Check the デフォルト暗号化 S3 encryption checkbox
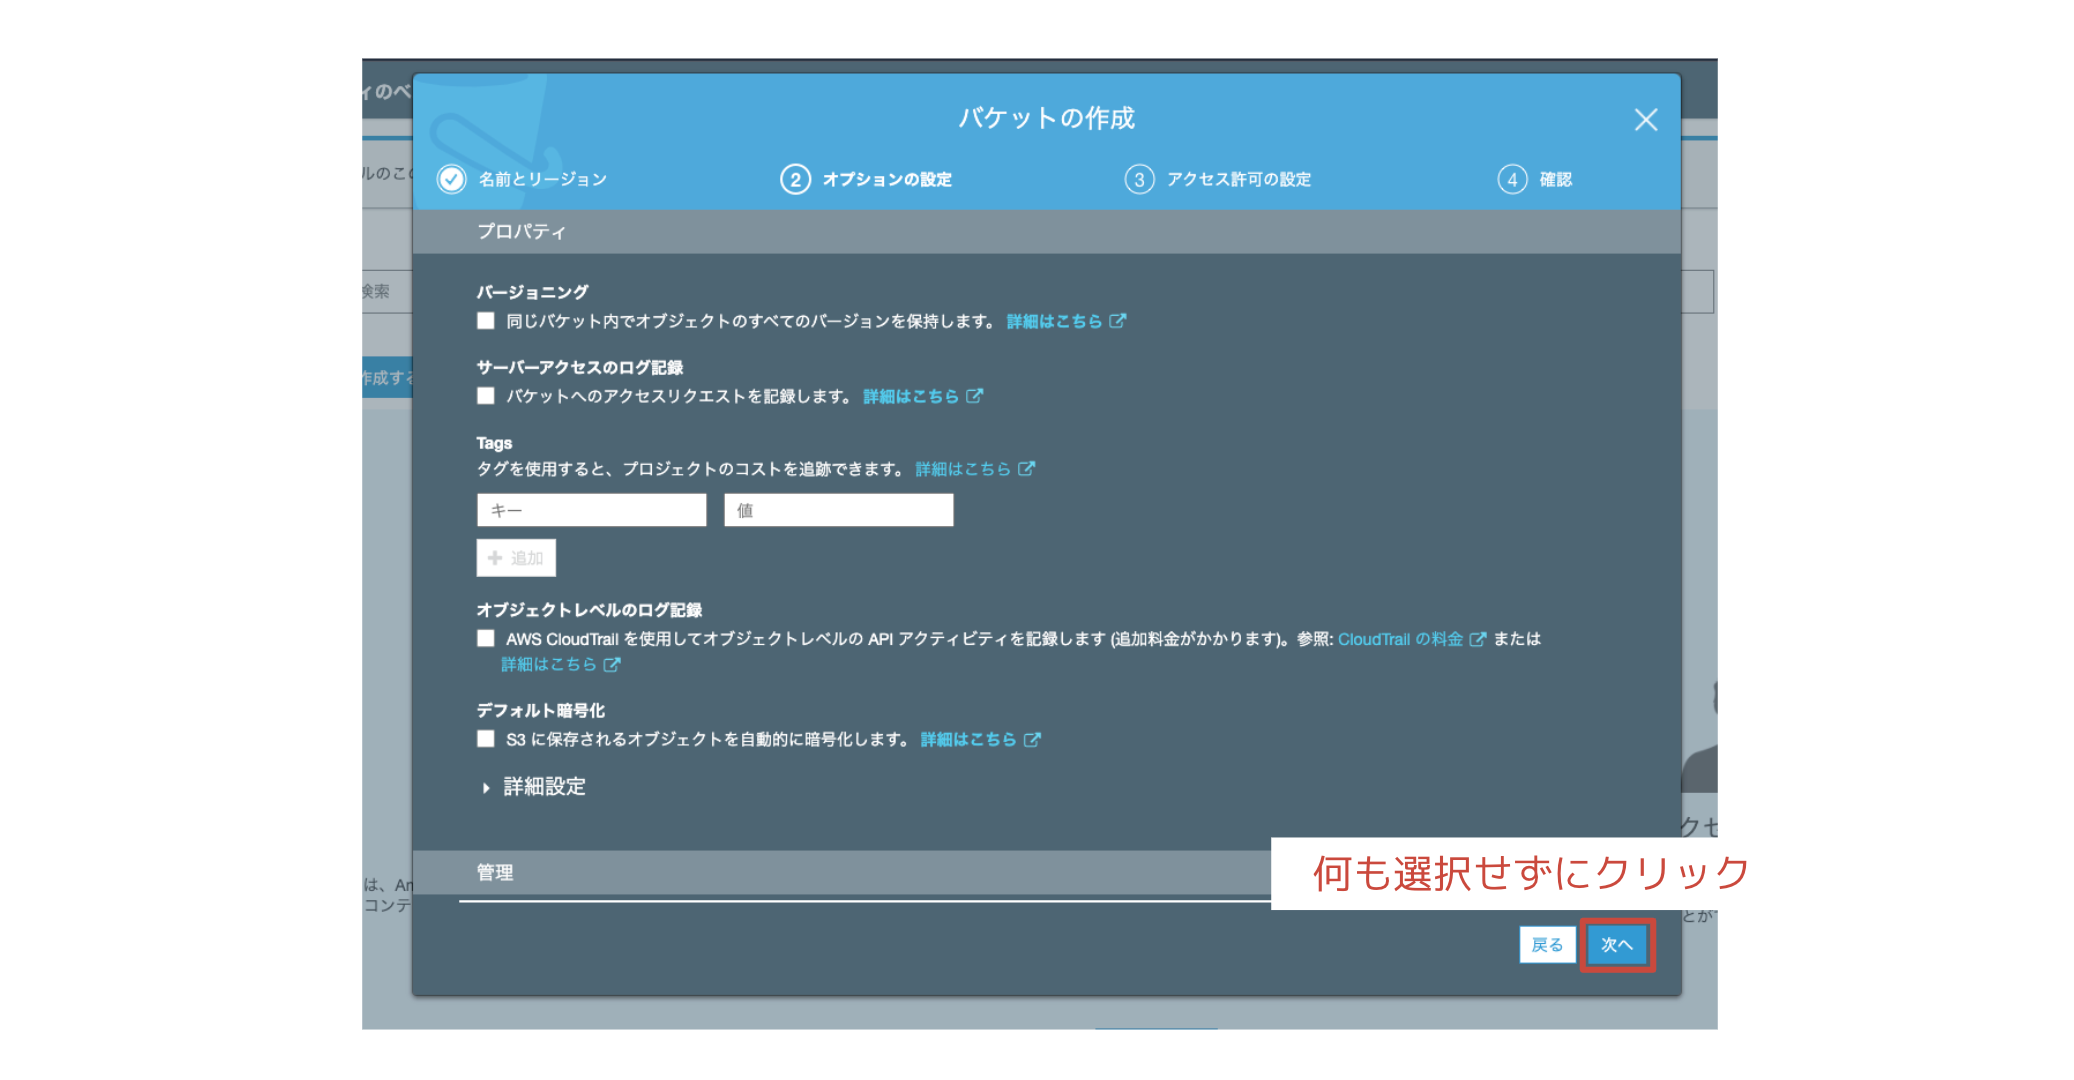The height and width of the screenshot is (1080, 2074). point(486,739)
